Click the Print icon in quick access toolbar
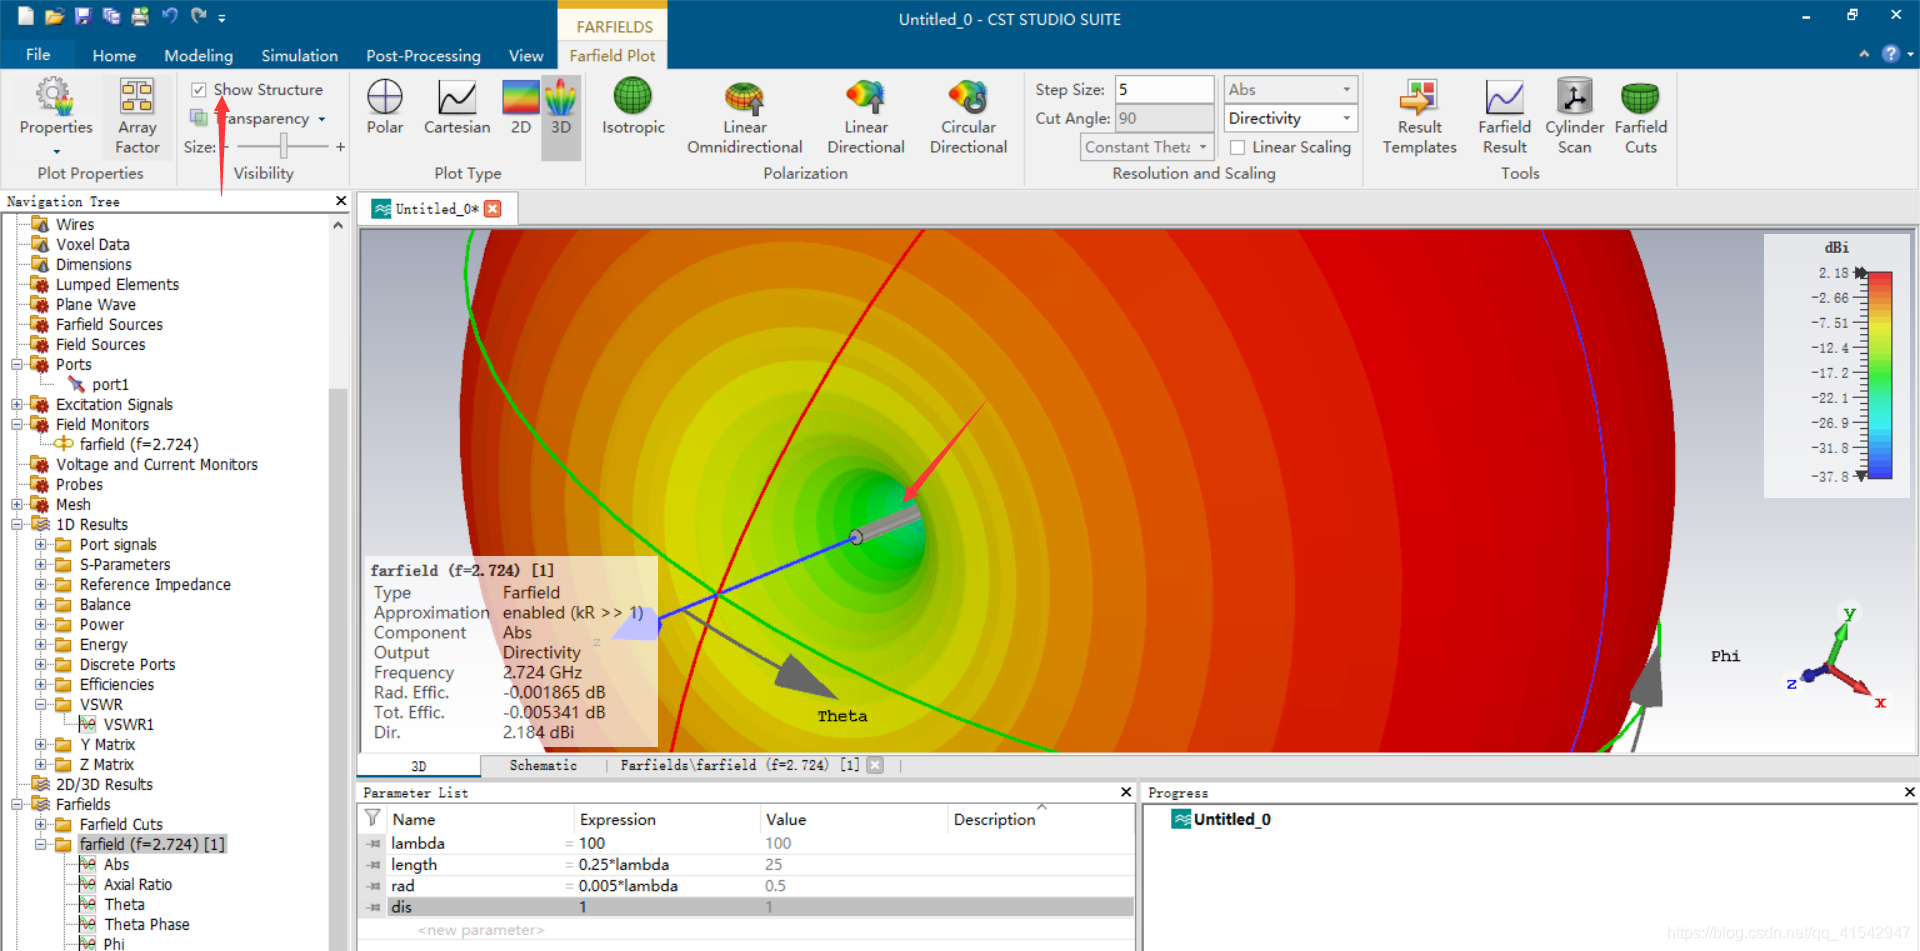 pos(140,16)
